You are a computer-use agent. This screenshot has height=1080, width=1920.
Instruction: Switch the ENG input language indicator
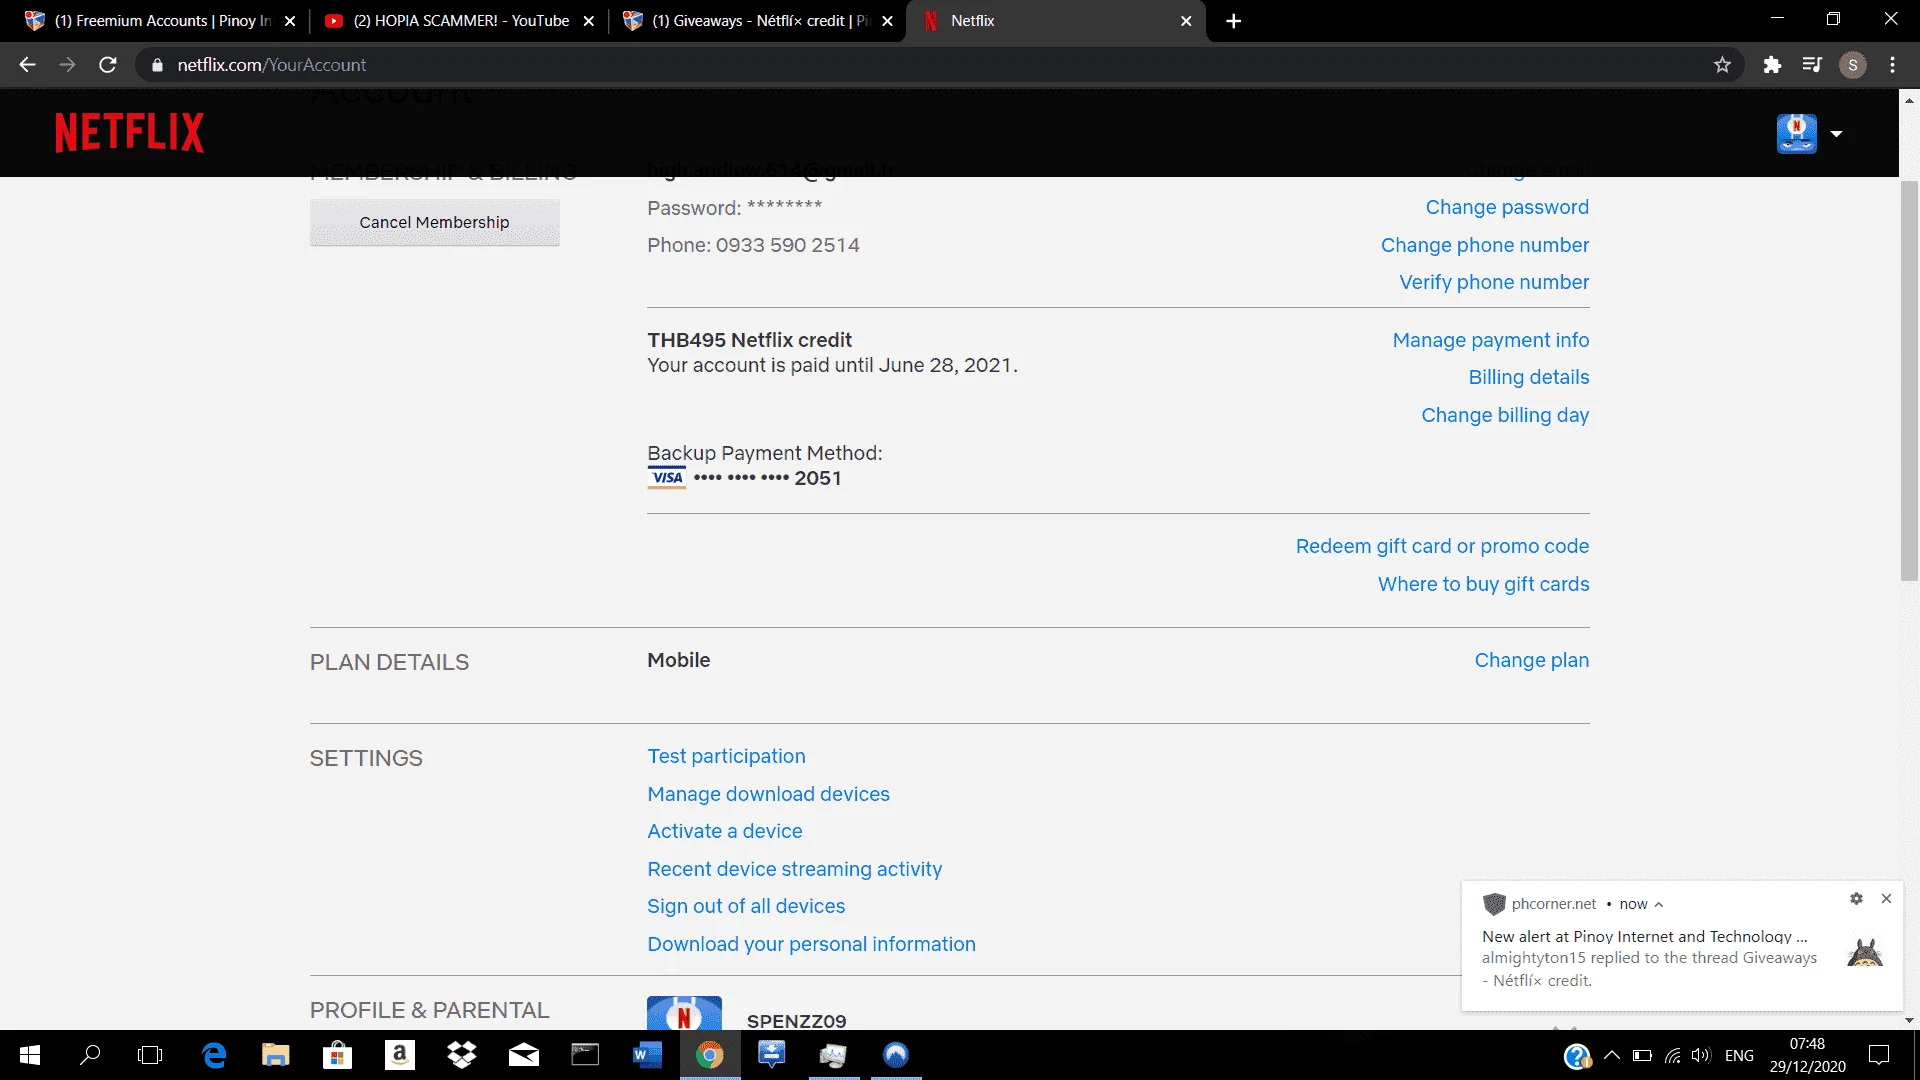[1739, 1055]
